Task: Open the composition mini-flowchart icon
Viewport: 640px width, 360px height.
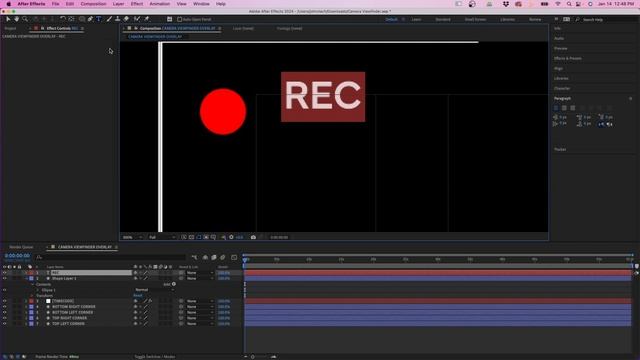Action: pyautogui.click(x=195, y=258)
